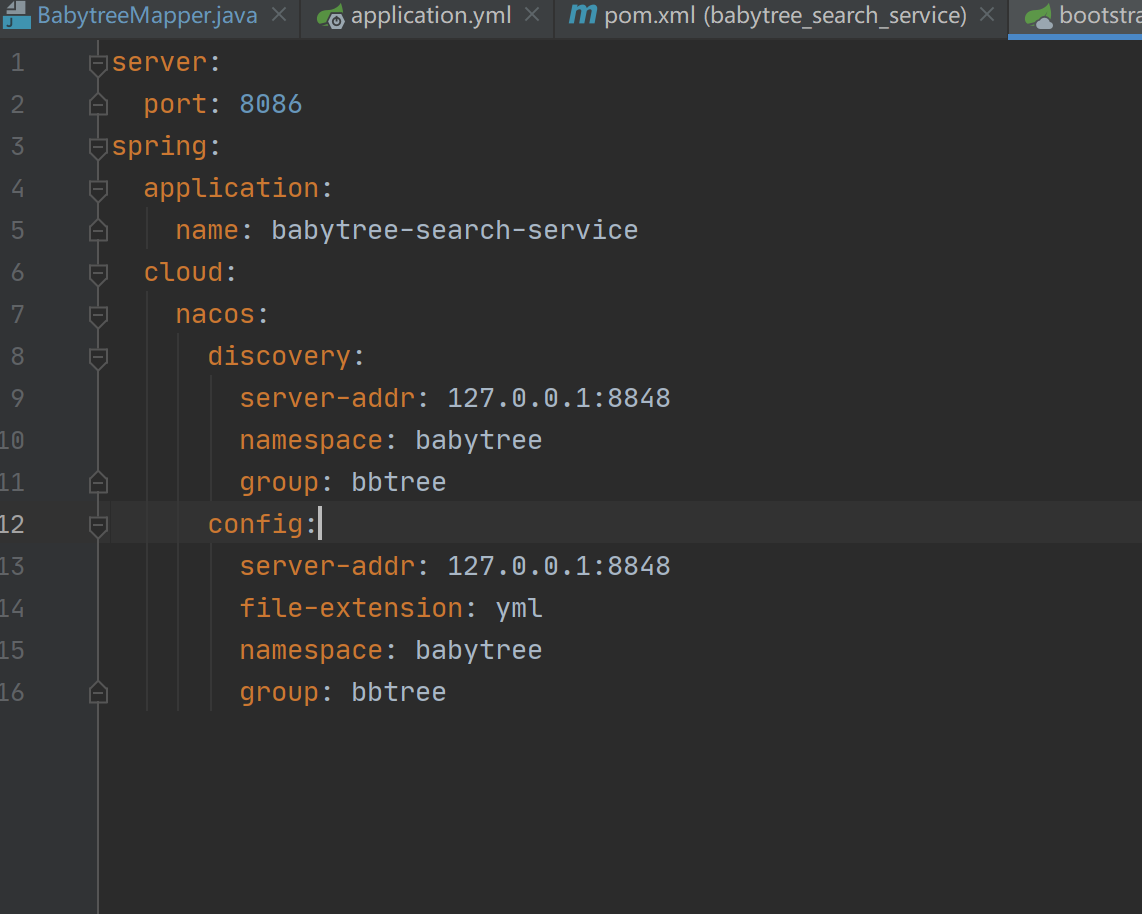The image size is (1142, 914).
Task: Fold the application section in gutter
Action: tap(98, 190)
